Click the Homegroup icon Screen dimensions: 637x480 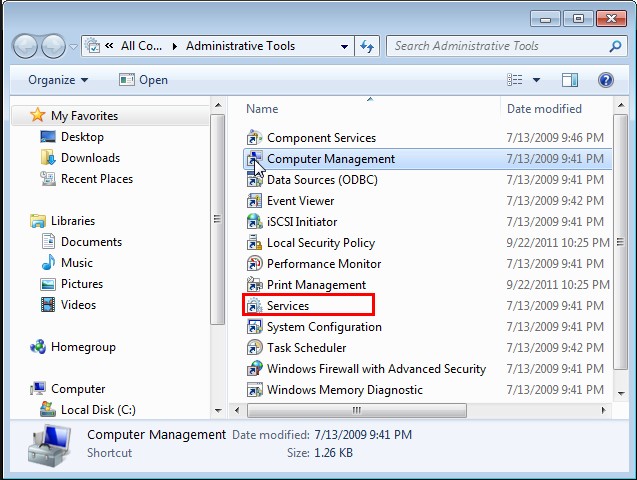pos(38,347)
